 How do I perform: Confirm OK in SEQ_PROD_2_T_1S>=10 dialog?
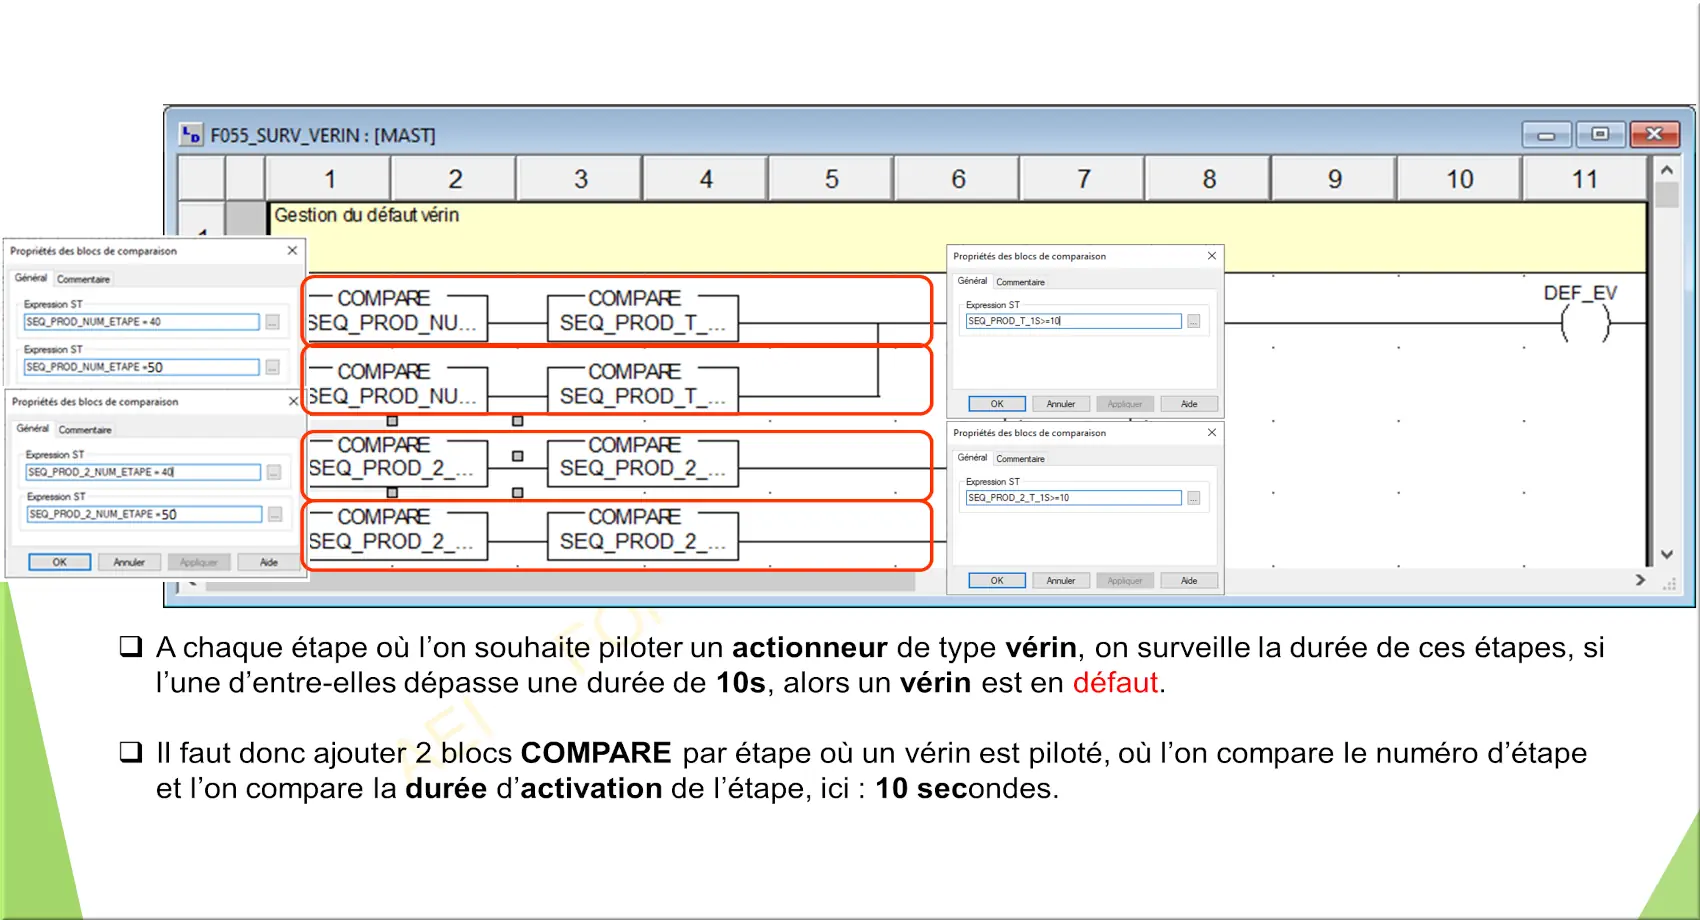[997, 581]
